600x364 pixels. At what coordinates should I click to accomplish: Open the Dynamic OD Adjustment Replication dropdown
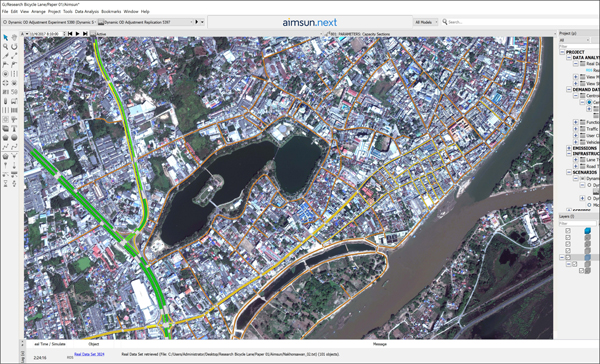click(145, 22)
